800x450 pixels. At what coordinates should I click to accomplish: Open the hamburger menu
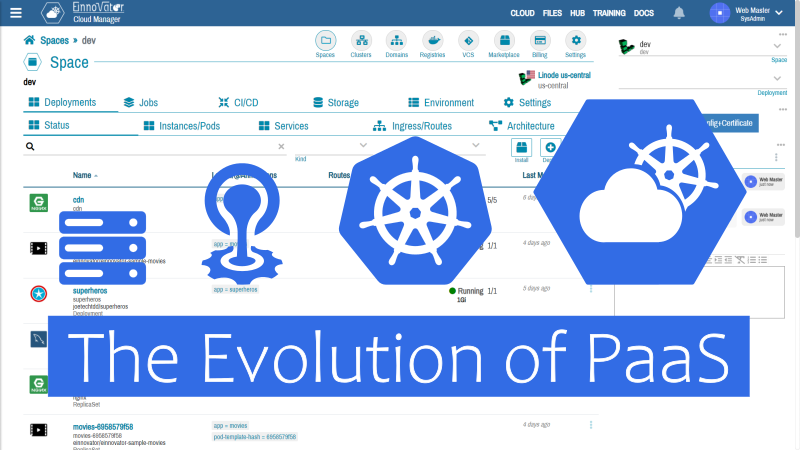tap(16, 13)
